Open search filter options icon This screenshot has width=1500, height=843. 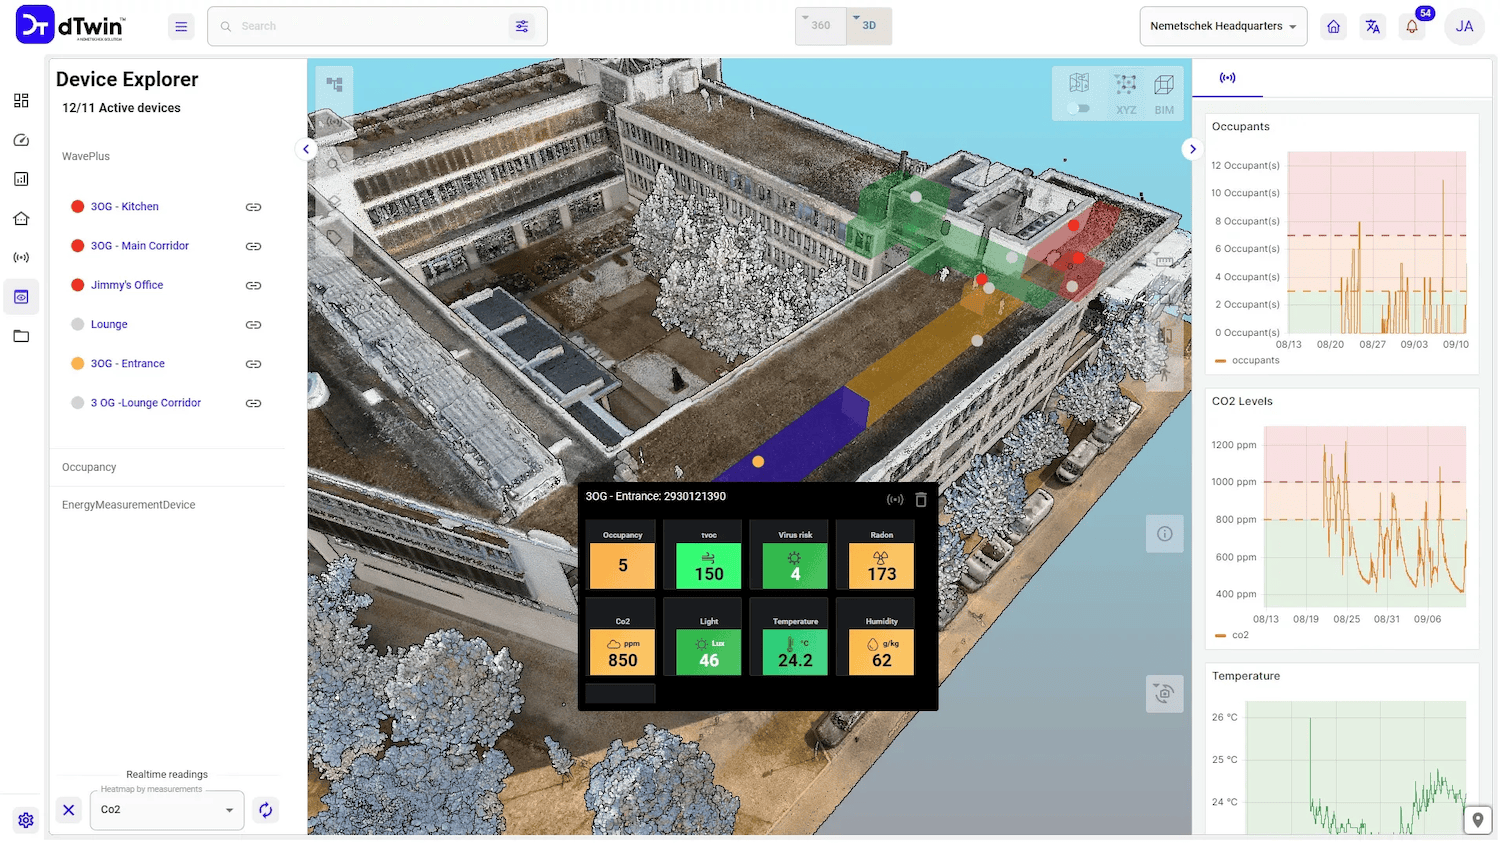pyautogui.click(x=522, y=27)
